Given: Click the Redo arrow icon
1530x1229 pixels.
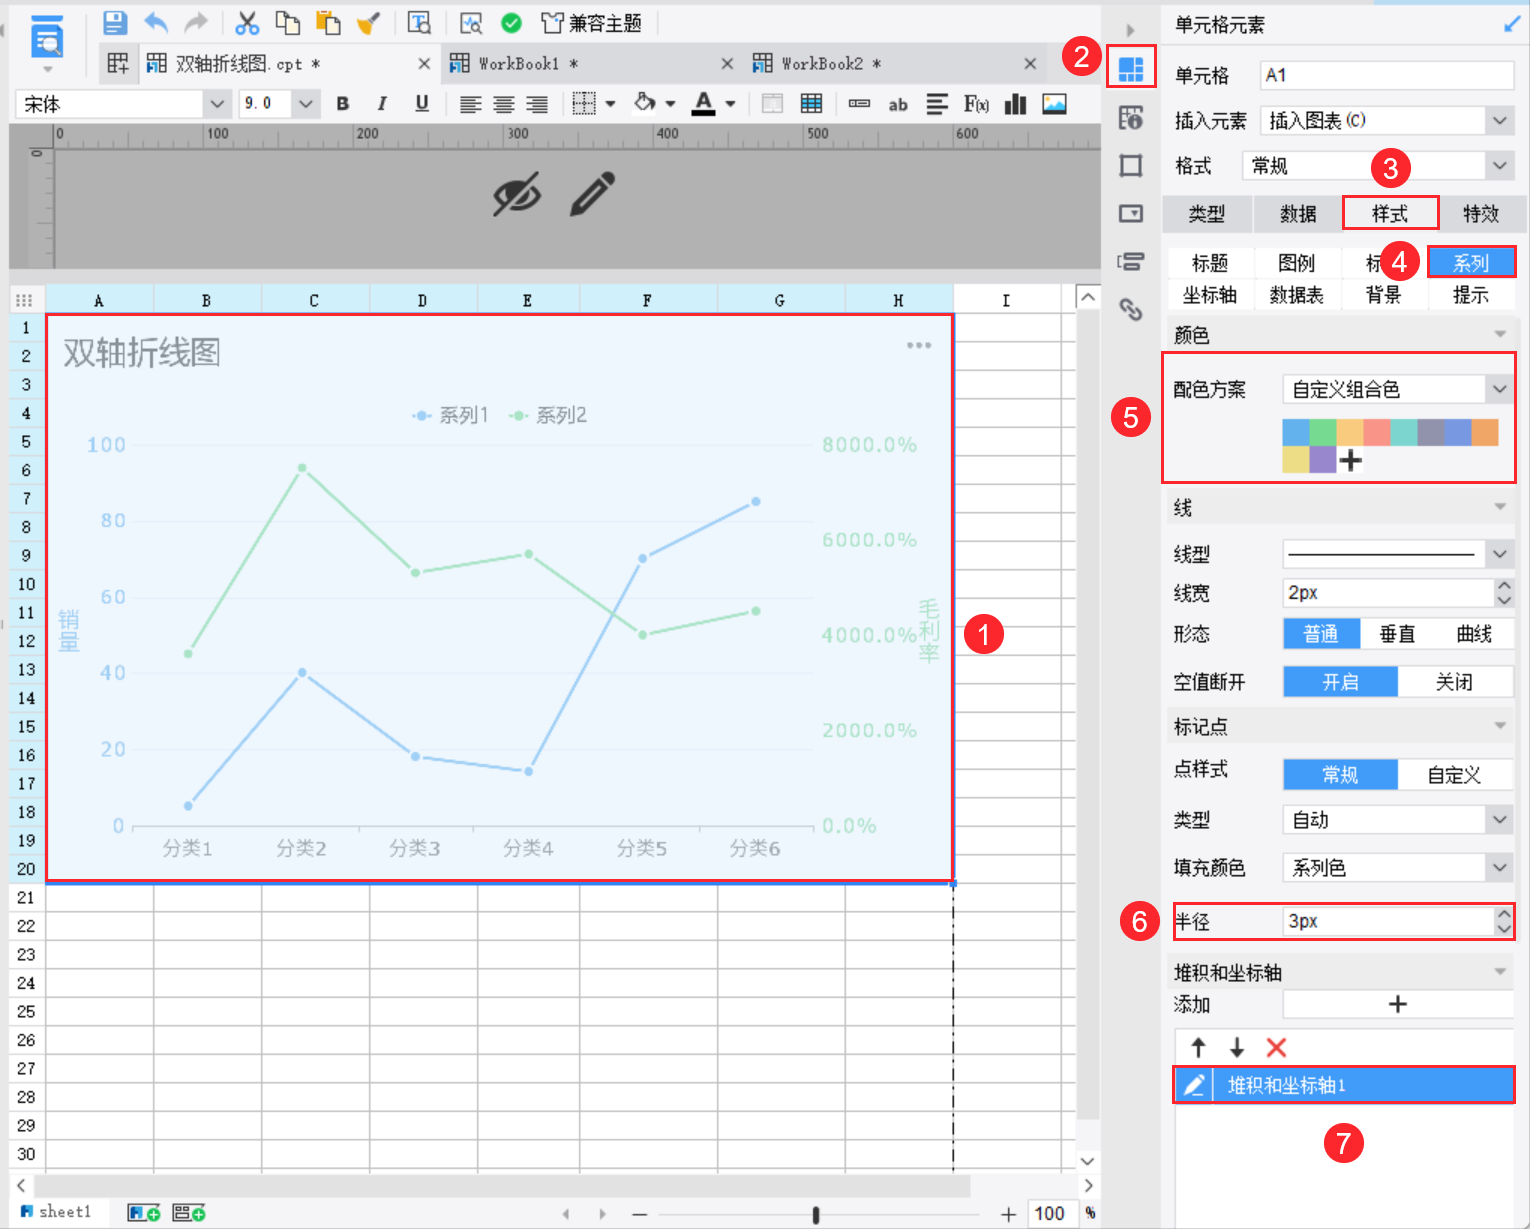Looking at the screenshot, I should pyautogui.click(x=197, y=22).
